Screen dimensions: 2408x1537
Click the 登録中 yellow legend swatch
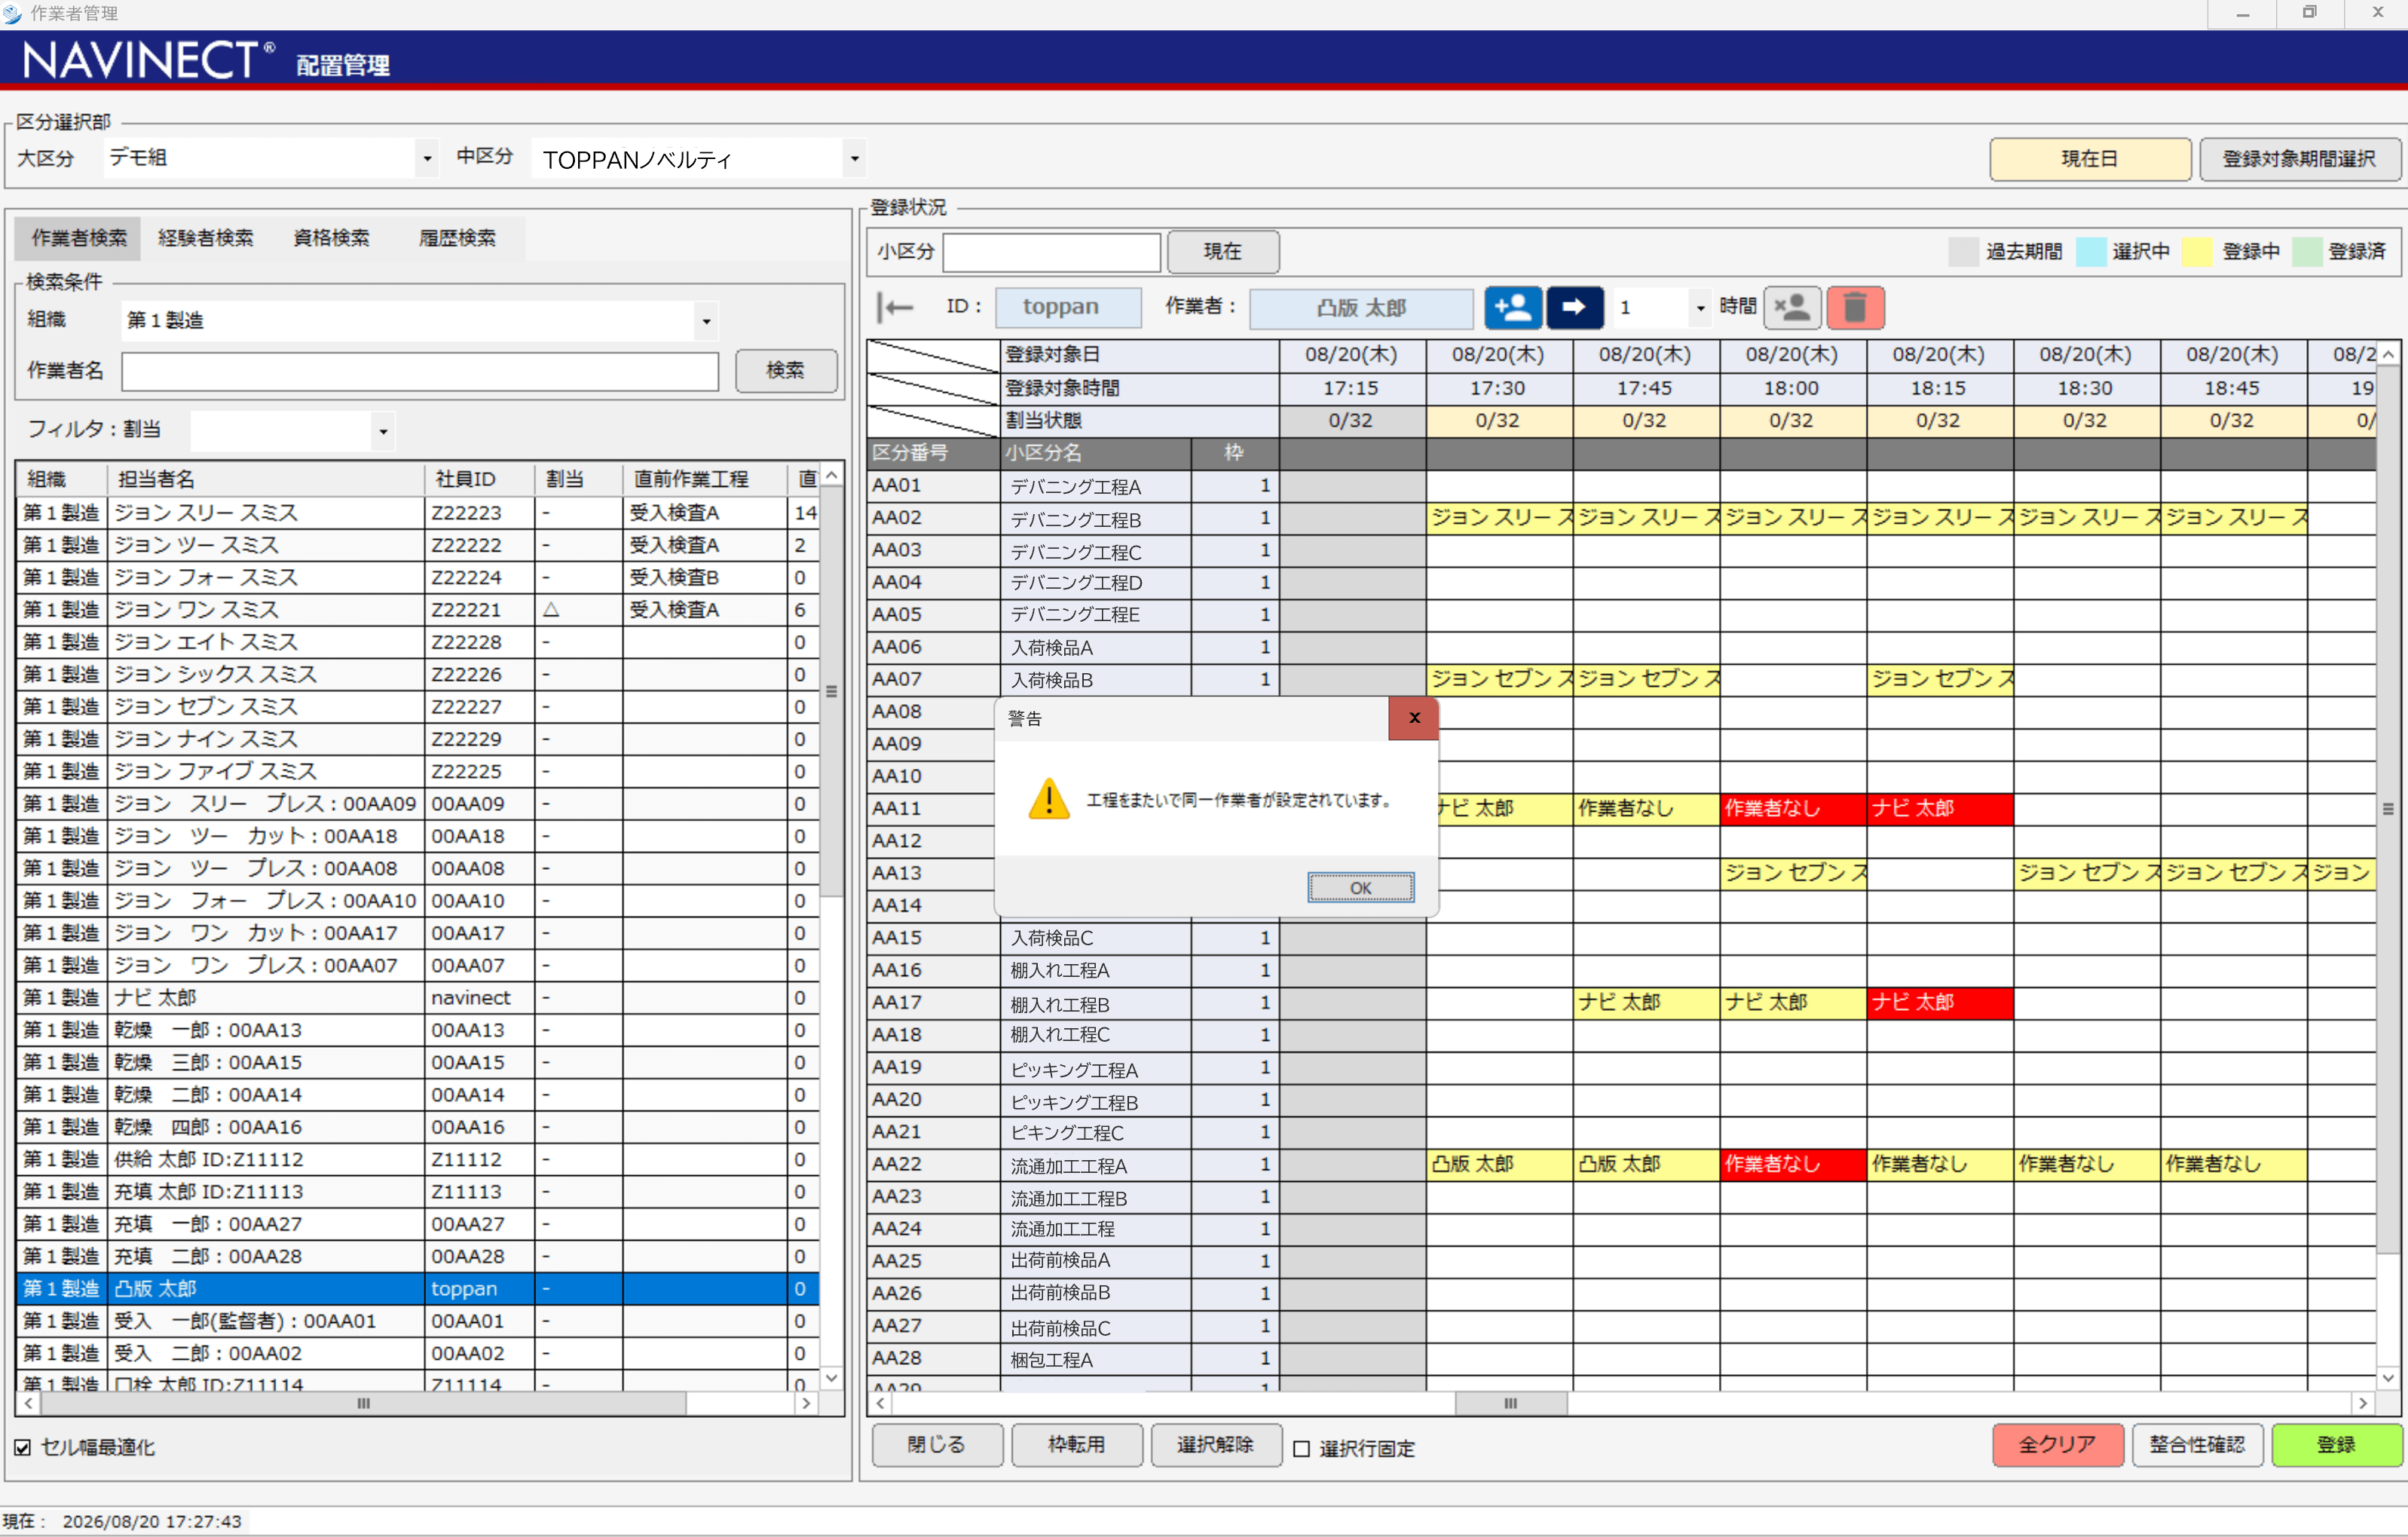pyautogui.click(x=2197, y=251)
